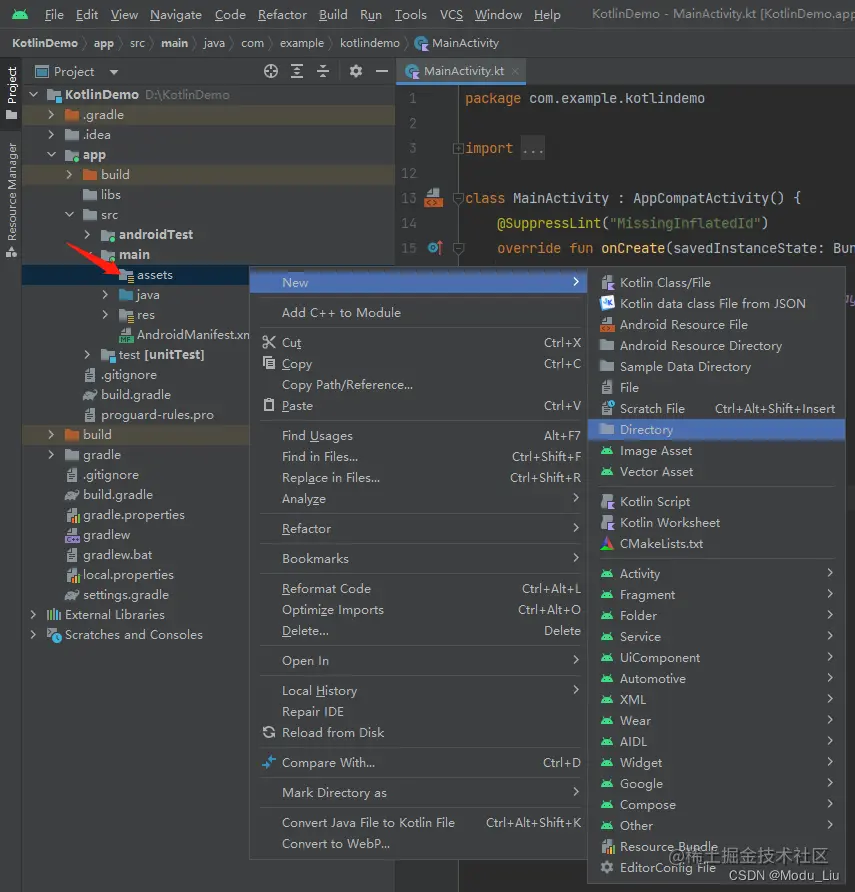Click the Kotlin Class/File icon
This screenshot has height=892, width=855.
pyautogui.click(x=608, y=283)
